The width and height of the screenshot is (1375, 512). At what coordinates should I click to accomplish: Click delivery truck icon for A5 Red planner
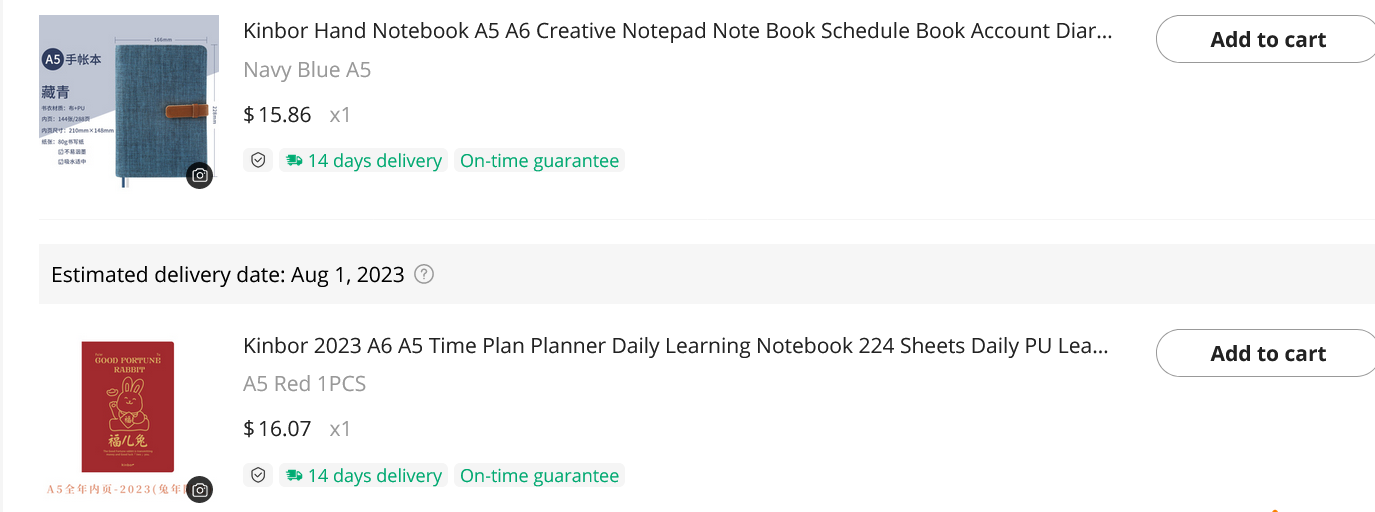tap(293, 475)
